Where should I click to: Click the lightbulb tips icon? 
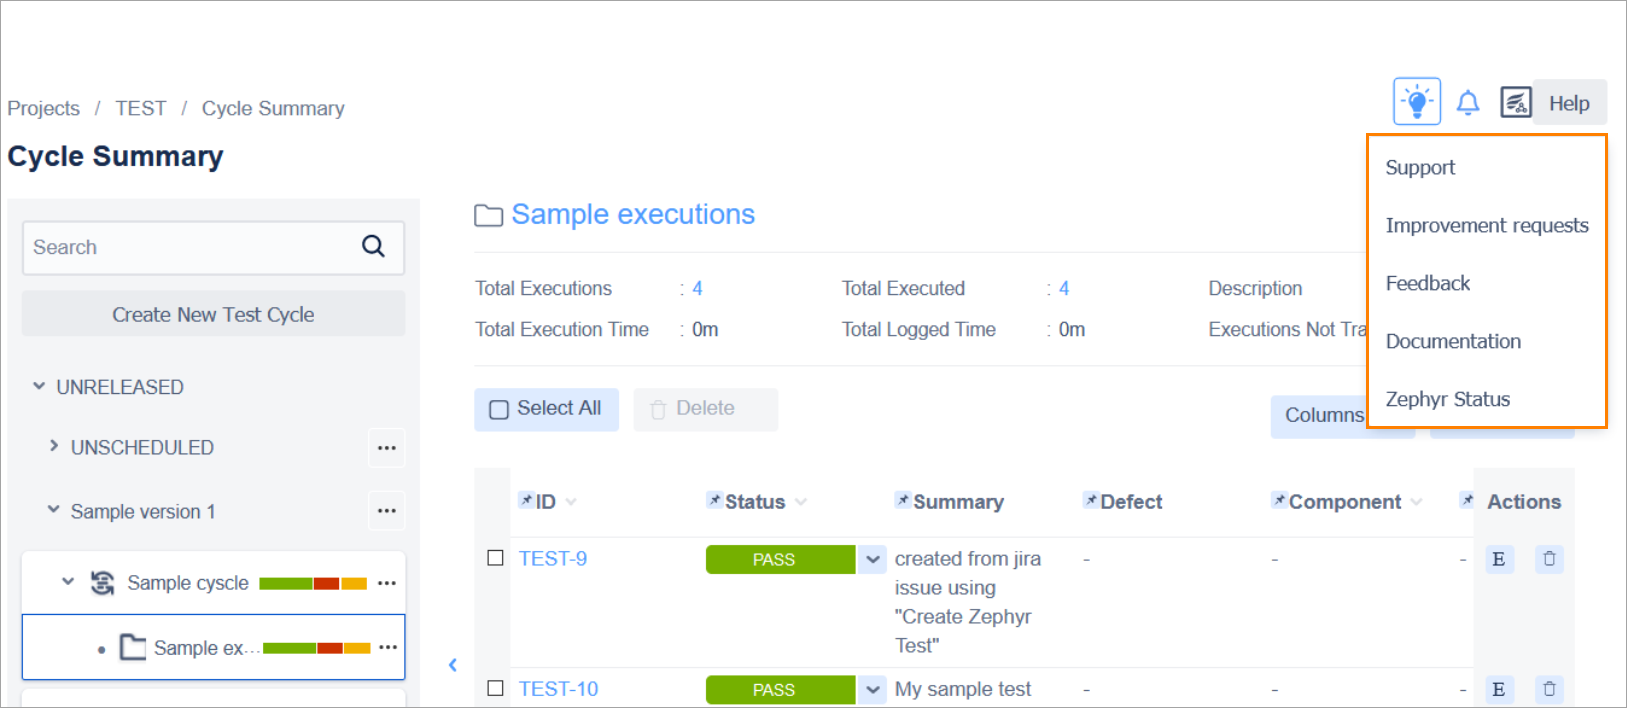[1416, 102]
